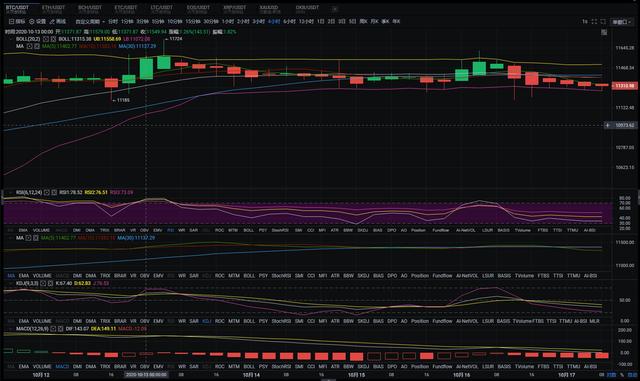The image size is (640, 381).
Task: Open settings icon of the lower MA pane
Action: tap(29, 238)
